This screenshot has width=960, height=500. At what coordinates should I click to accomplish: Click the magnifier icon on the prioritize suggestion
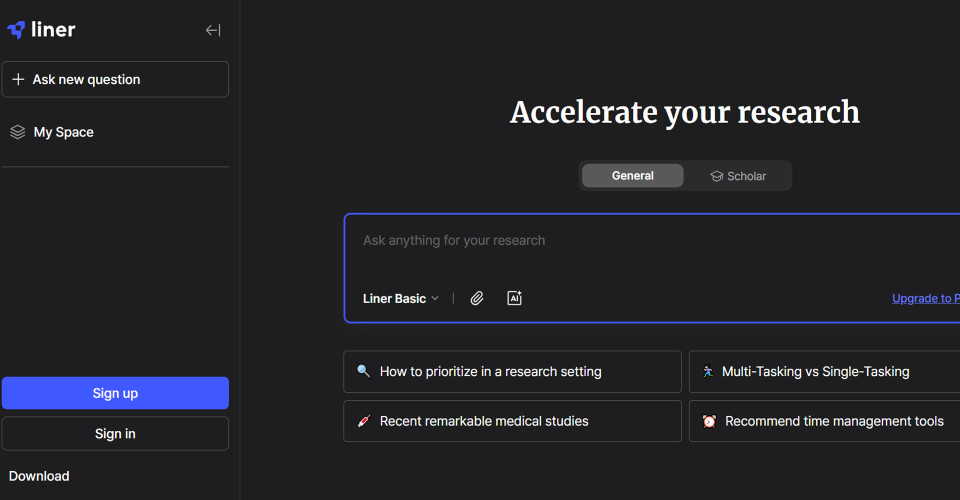pyautogui.click(x=363, y=371)
